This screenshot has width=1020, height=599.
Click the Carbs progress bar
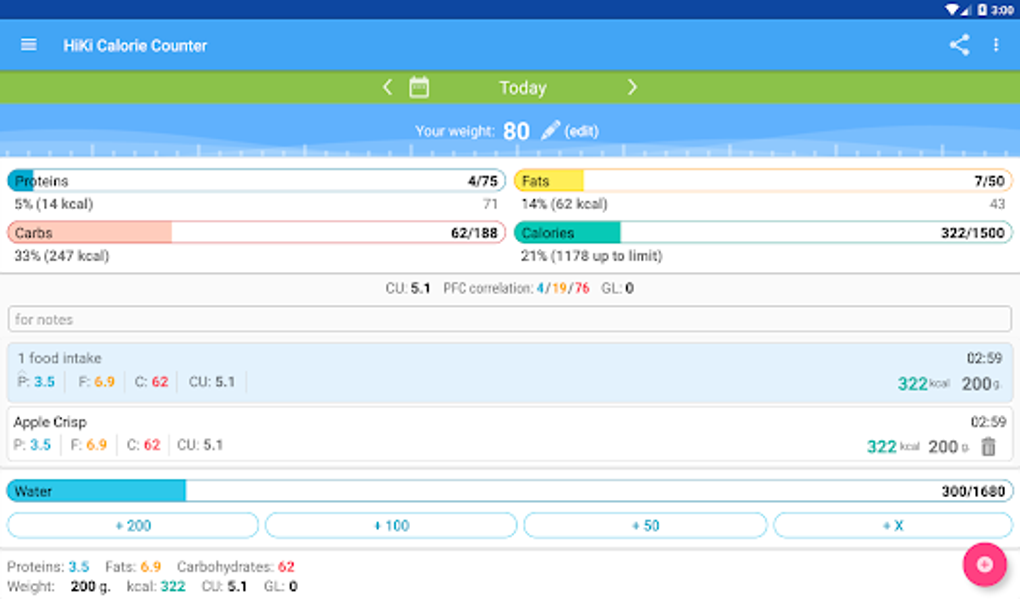256,232
